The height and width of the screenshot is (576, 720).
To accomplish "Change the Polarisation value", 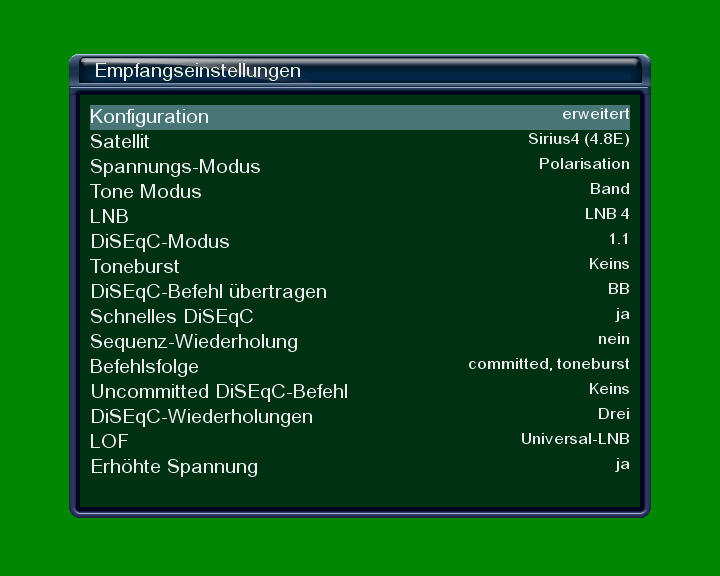I will point(584,164).
